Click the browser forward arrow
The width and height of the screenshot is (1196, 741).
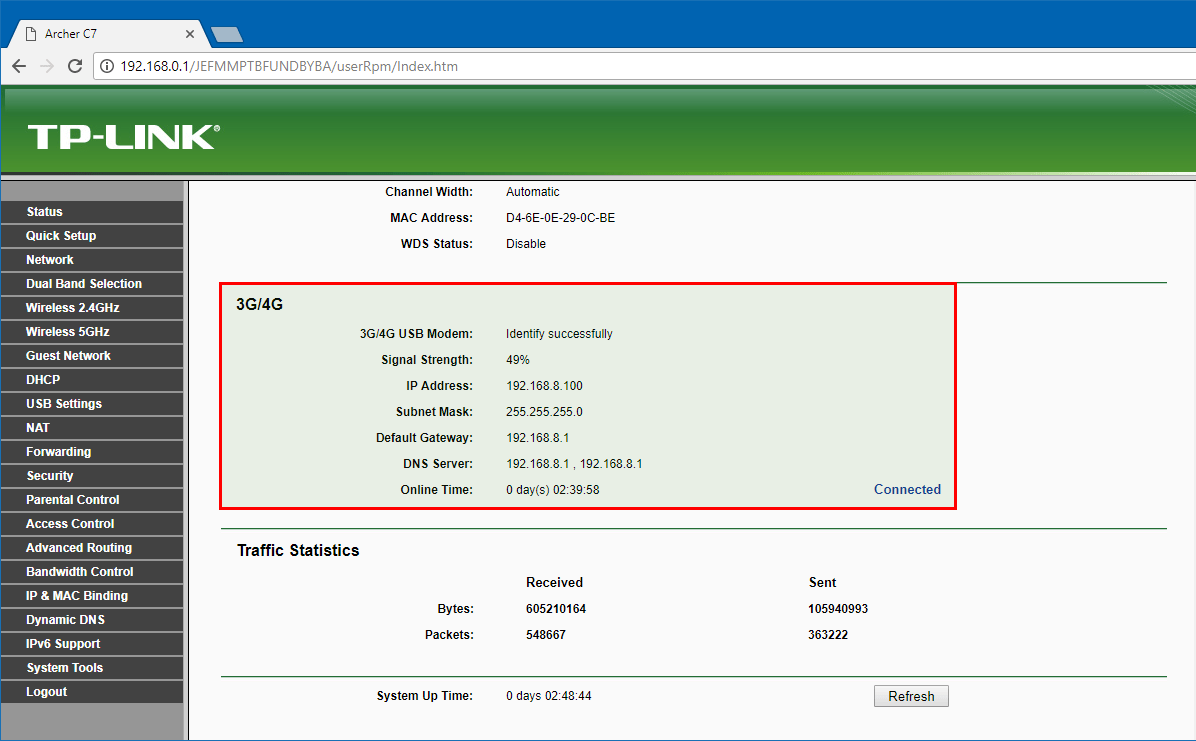(x=47, y=66)
